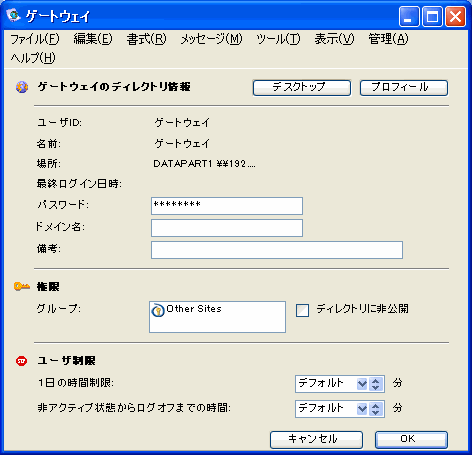The width and height of the screenshot is (472, 455).
Task: Click the directory info globe icon
Action: [22, 87]
